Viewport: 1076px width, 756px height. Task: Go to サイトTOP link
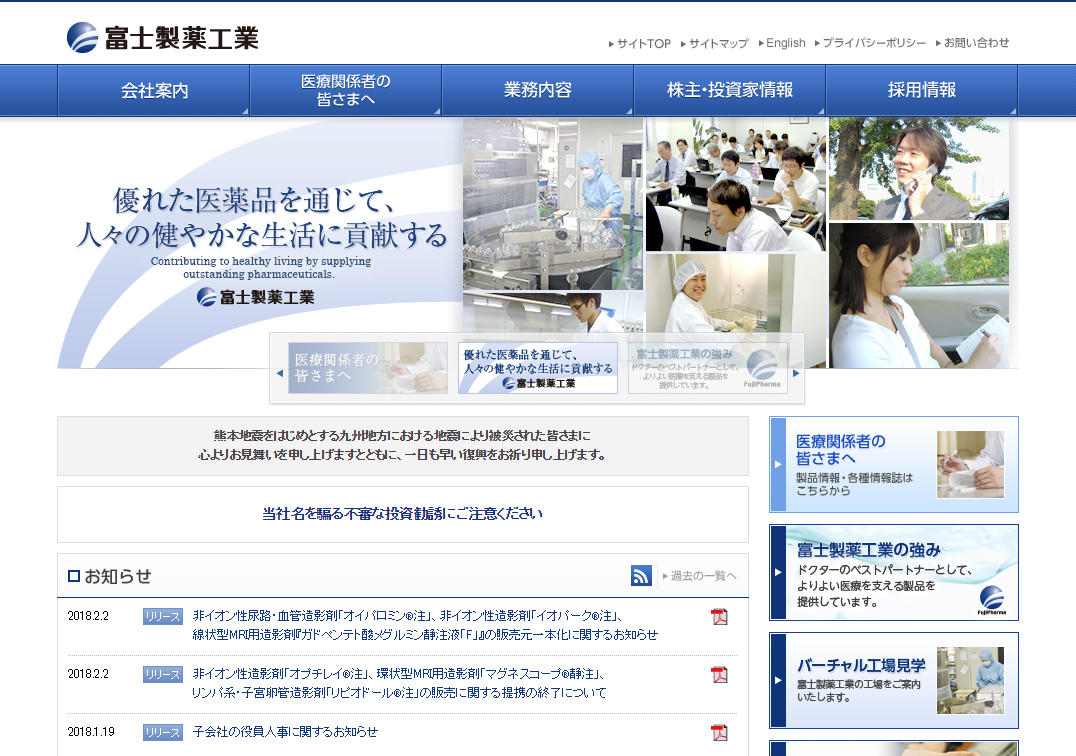[x=640, y=43]
